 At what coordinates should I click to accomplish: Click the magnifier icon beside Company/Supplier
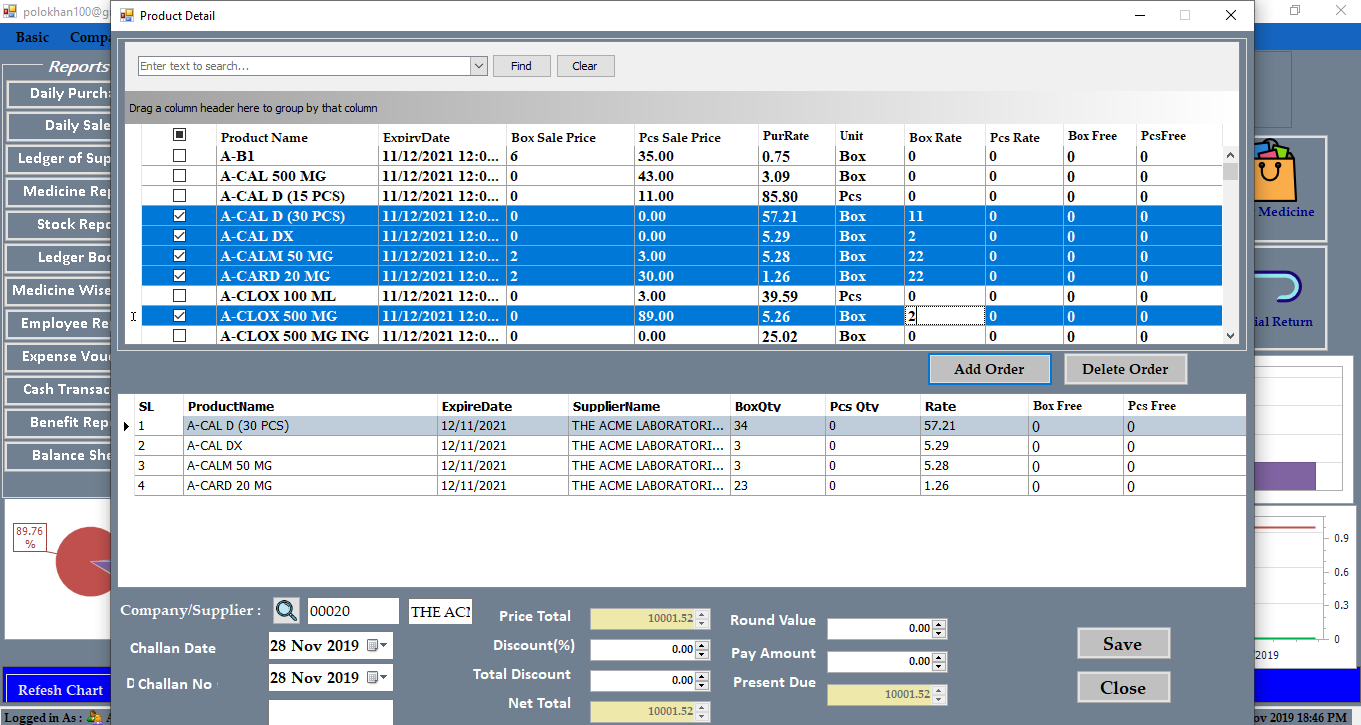(286, 611)
